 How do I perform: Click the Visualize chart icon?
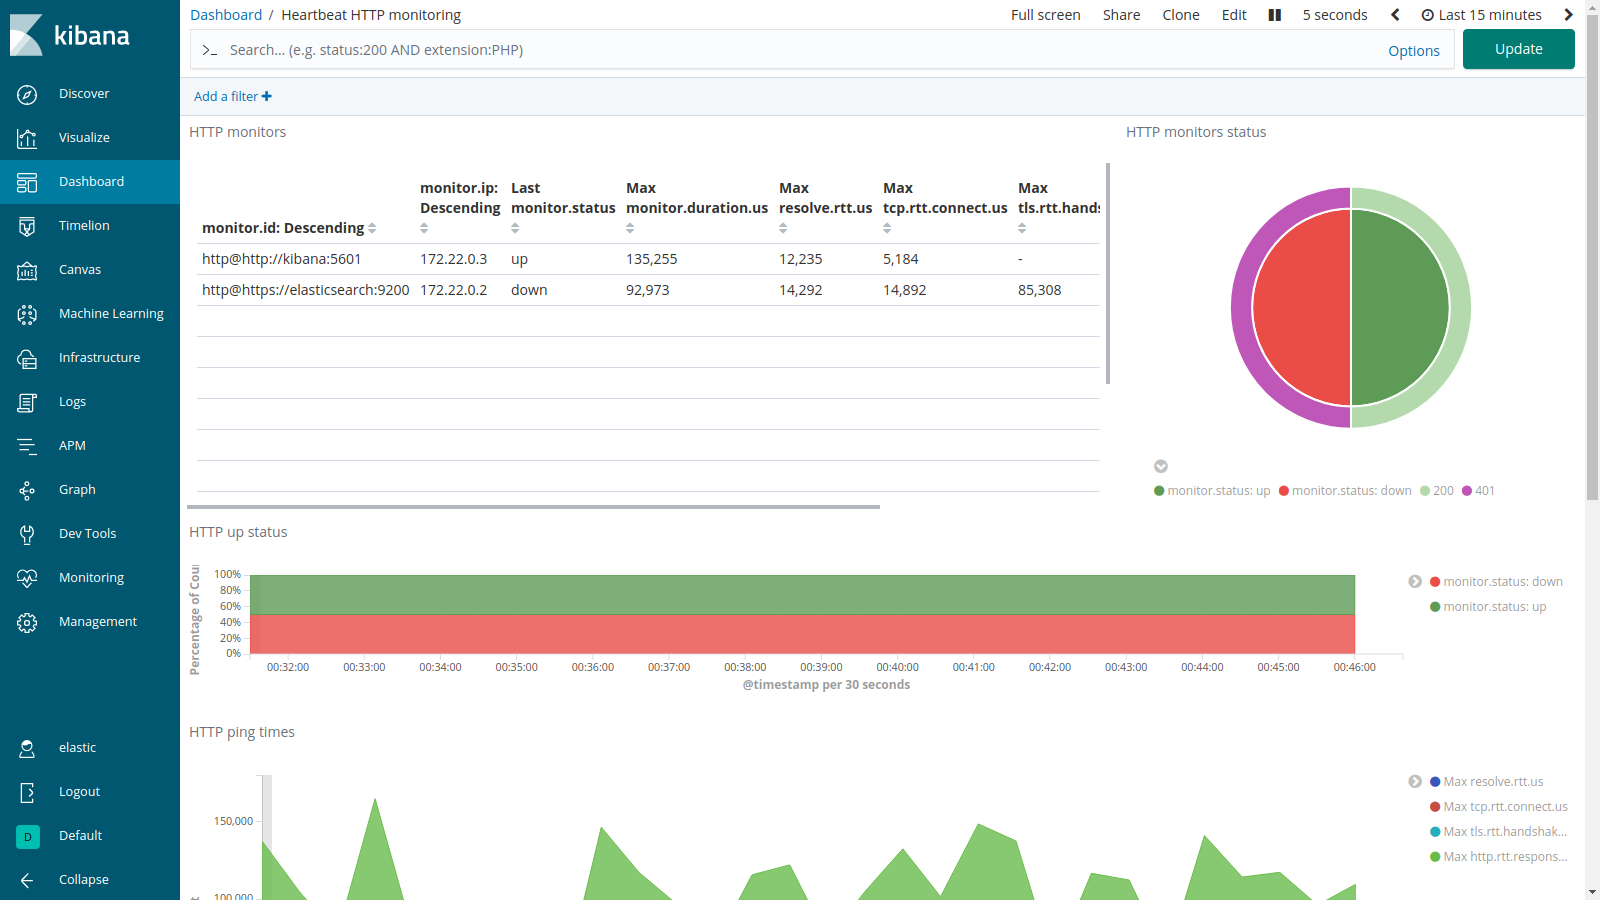click(x=27, y=138)
